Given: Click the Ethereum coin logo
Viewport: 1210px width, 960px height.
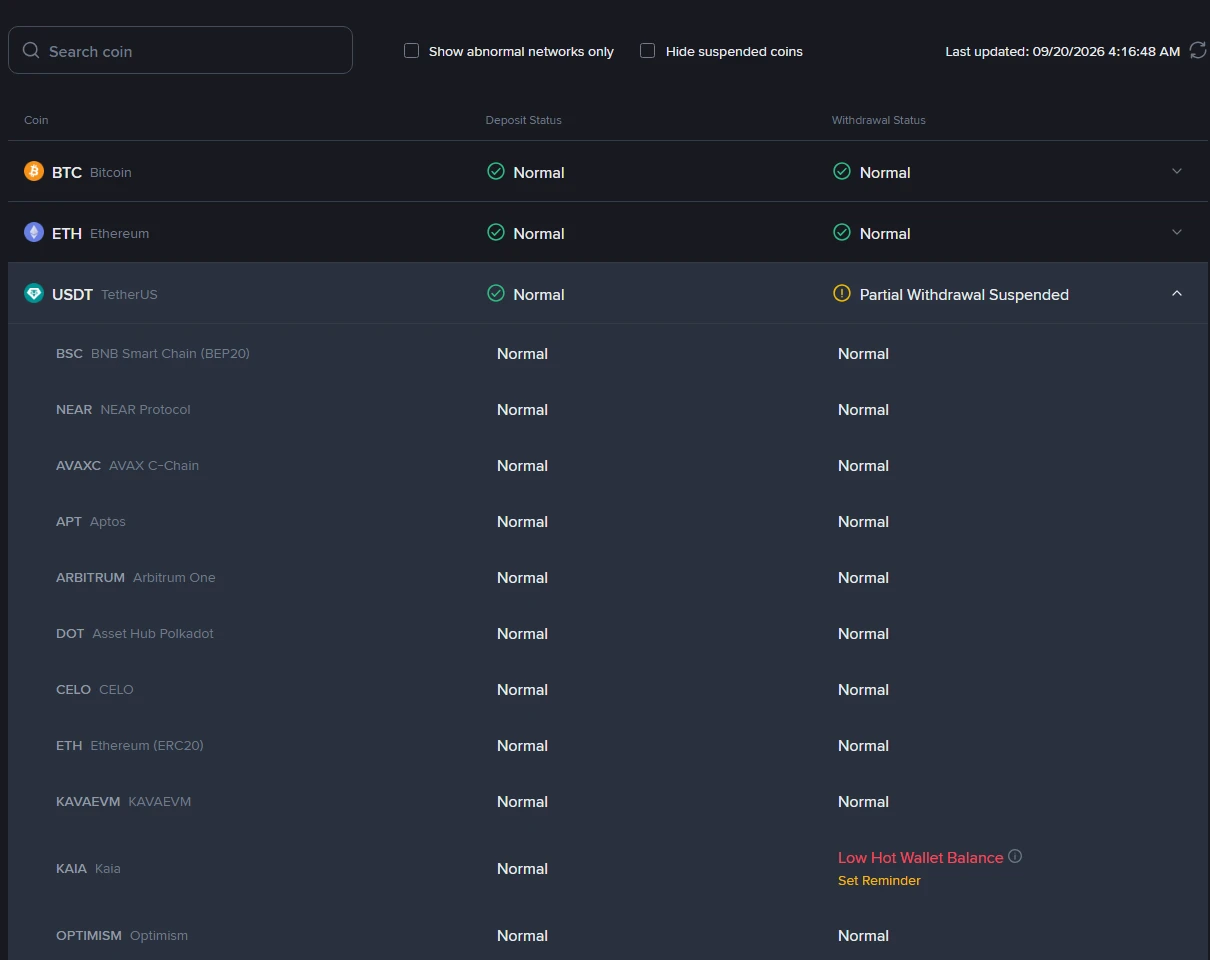Looking at the screenshot, I should tap(34, 232).
